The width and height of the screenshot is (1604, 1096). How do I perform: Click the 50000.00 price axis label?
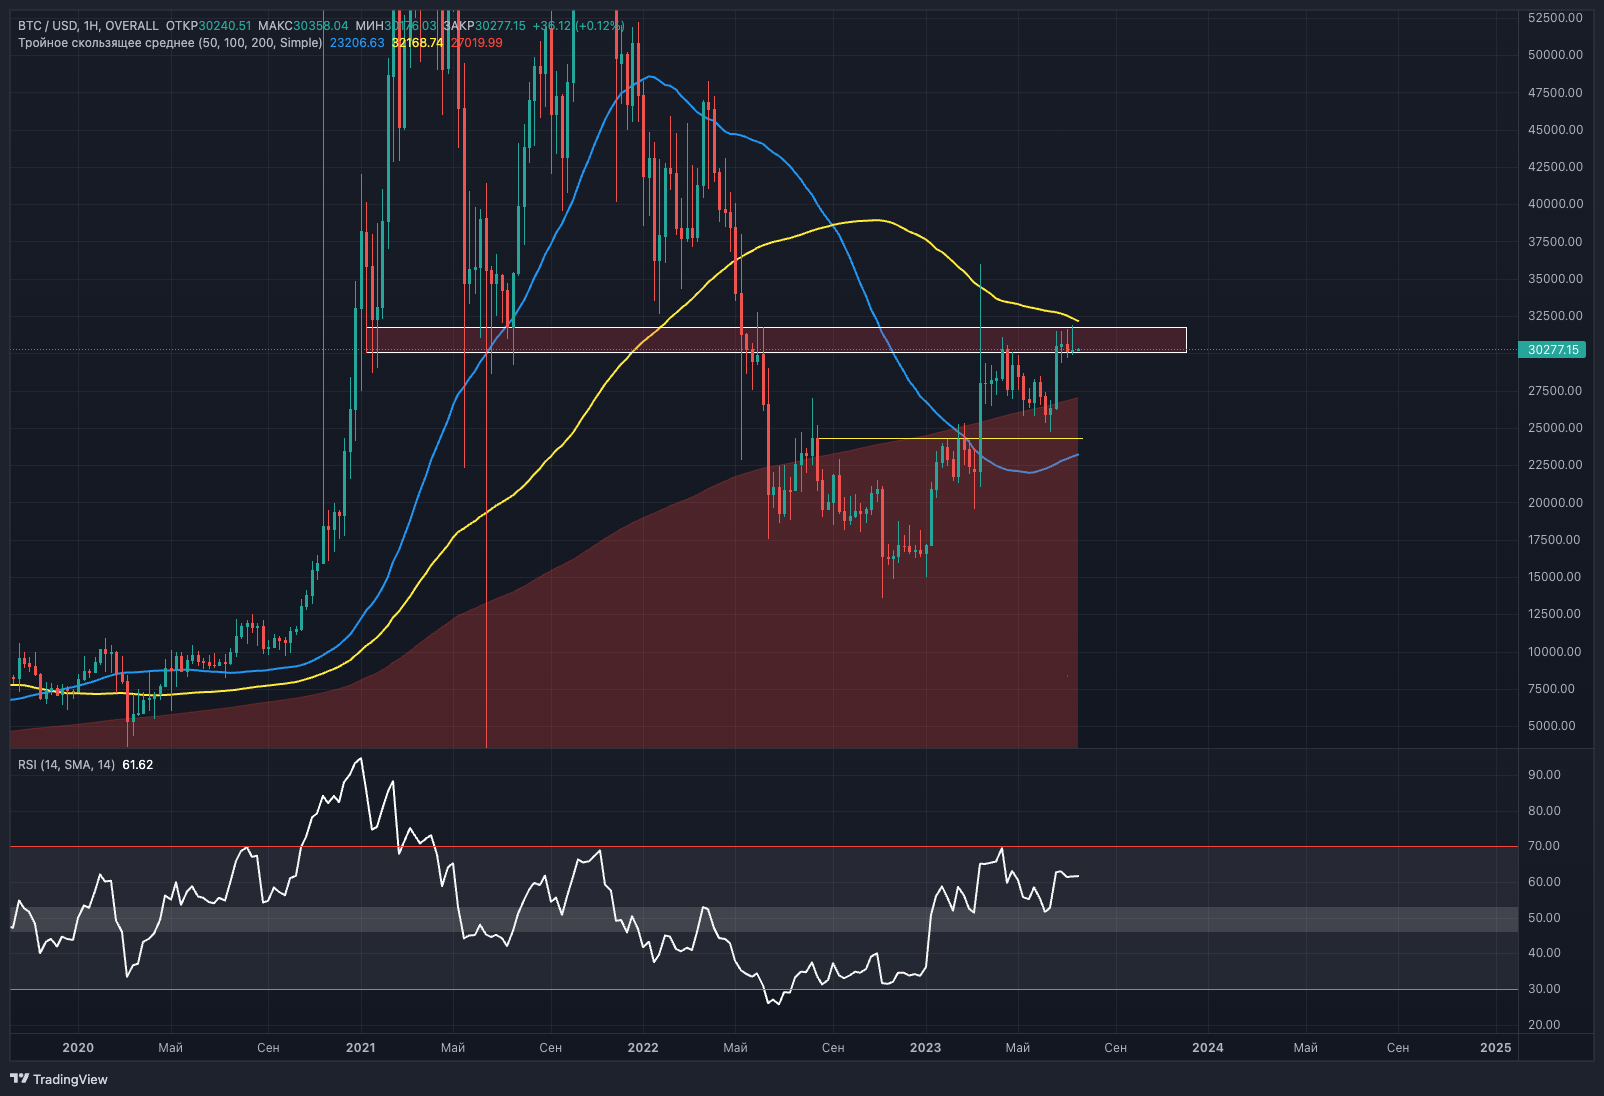[x=1555, y=55]
